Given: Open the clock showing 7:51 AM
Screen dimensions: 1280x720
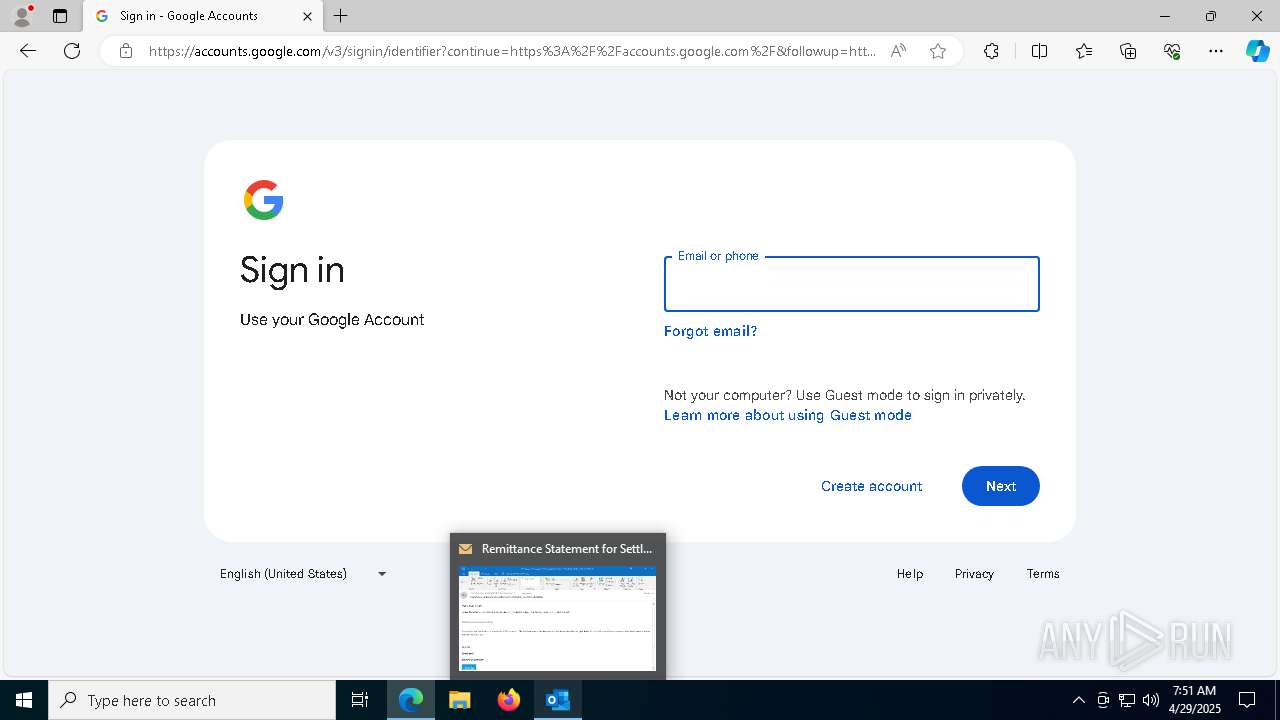Looking at the screenshot, I should tap(1194, 700).
